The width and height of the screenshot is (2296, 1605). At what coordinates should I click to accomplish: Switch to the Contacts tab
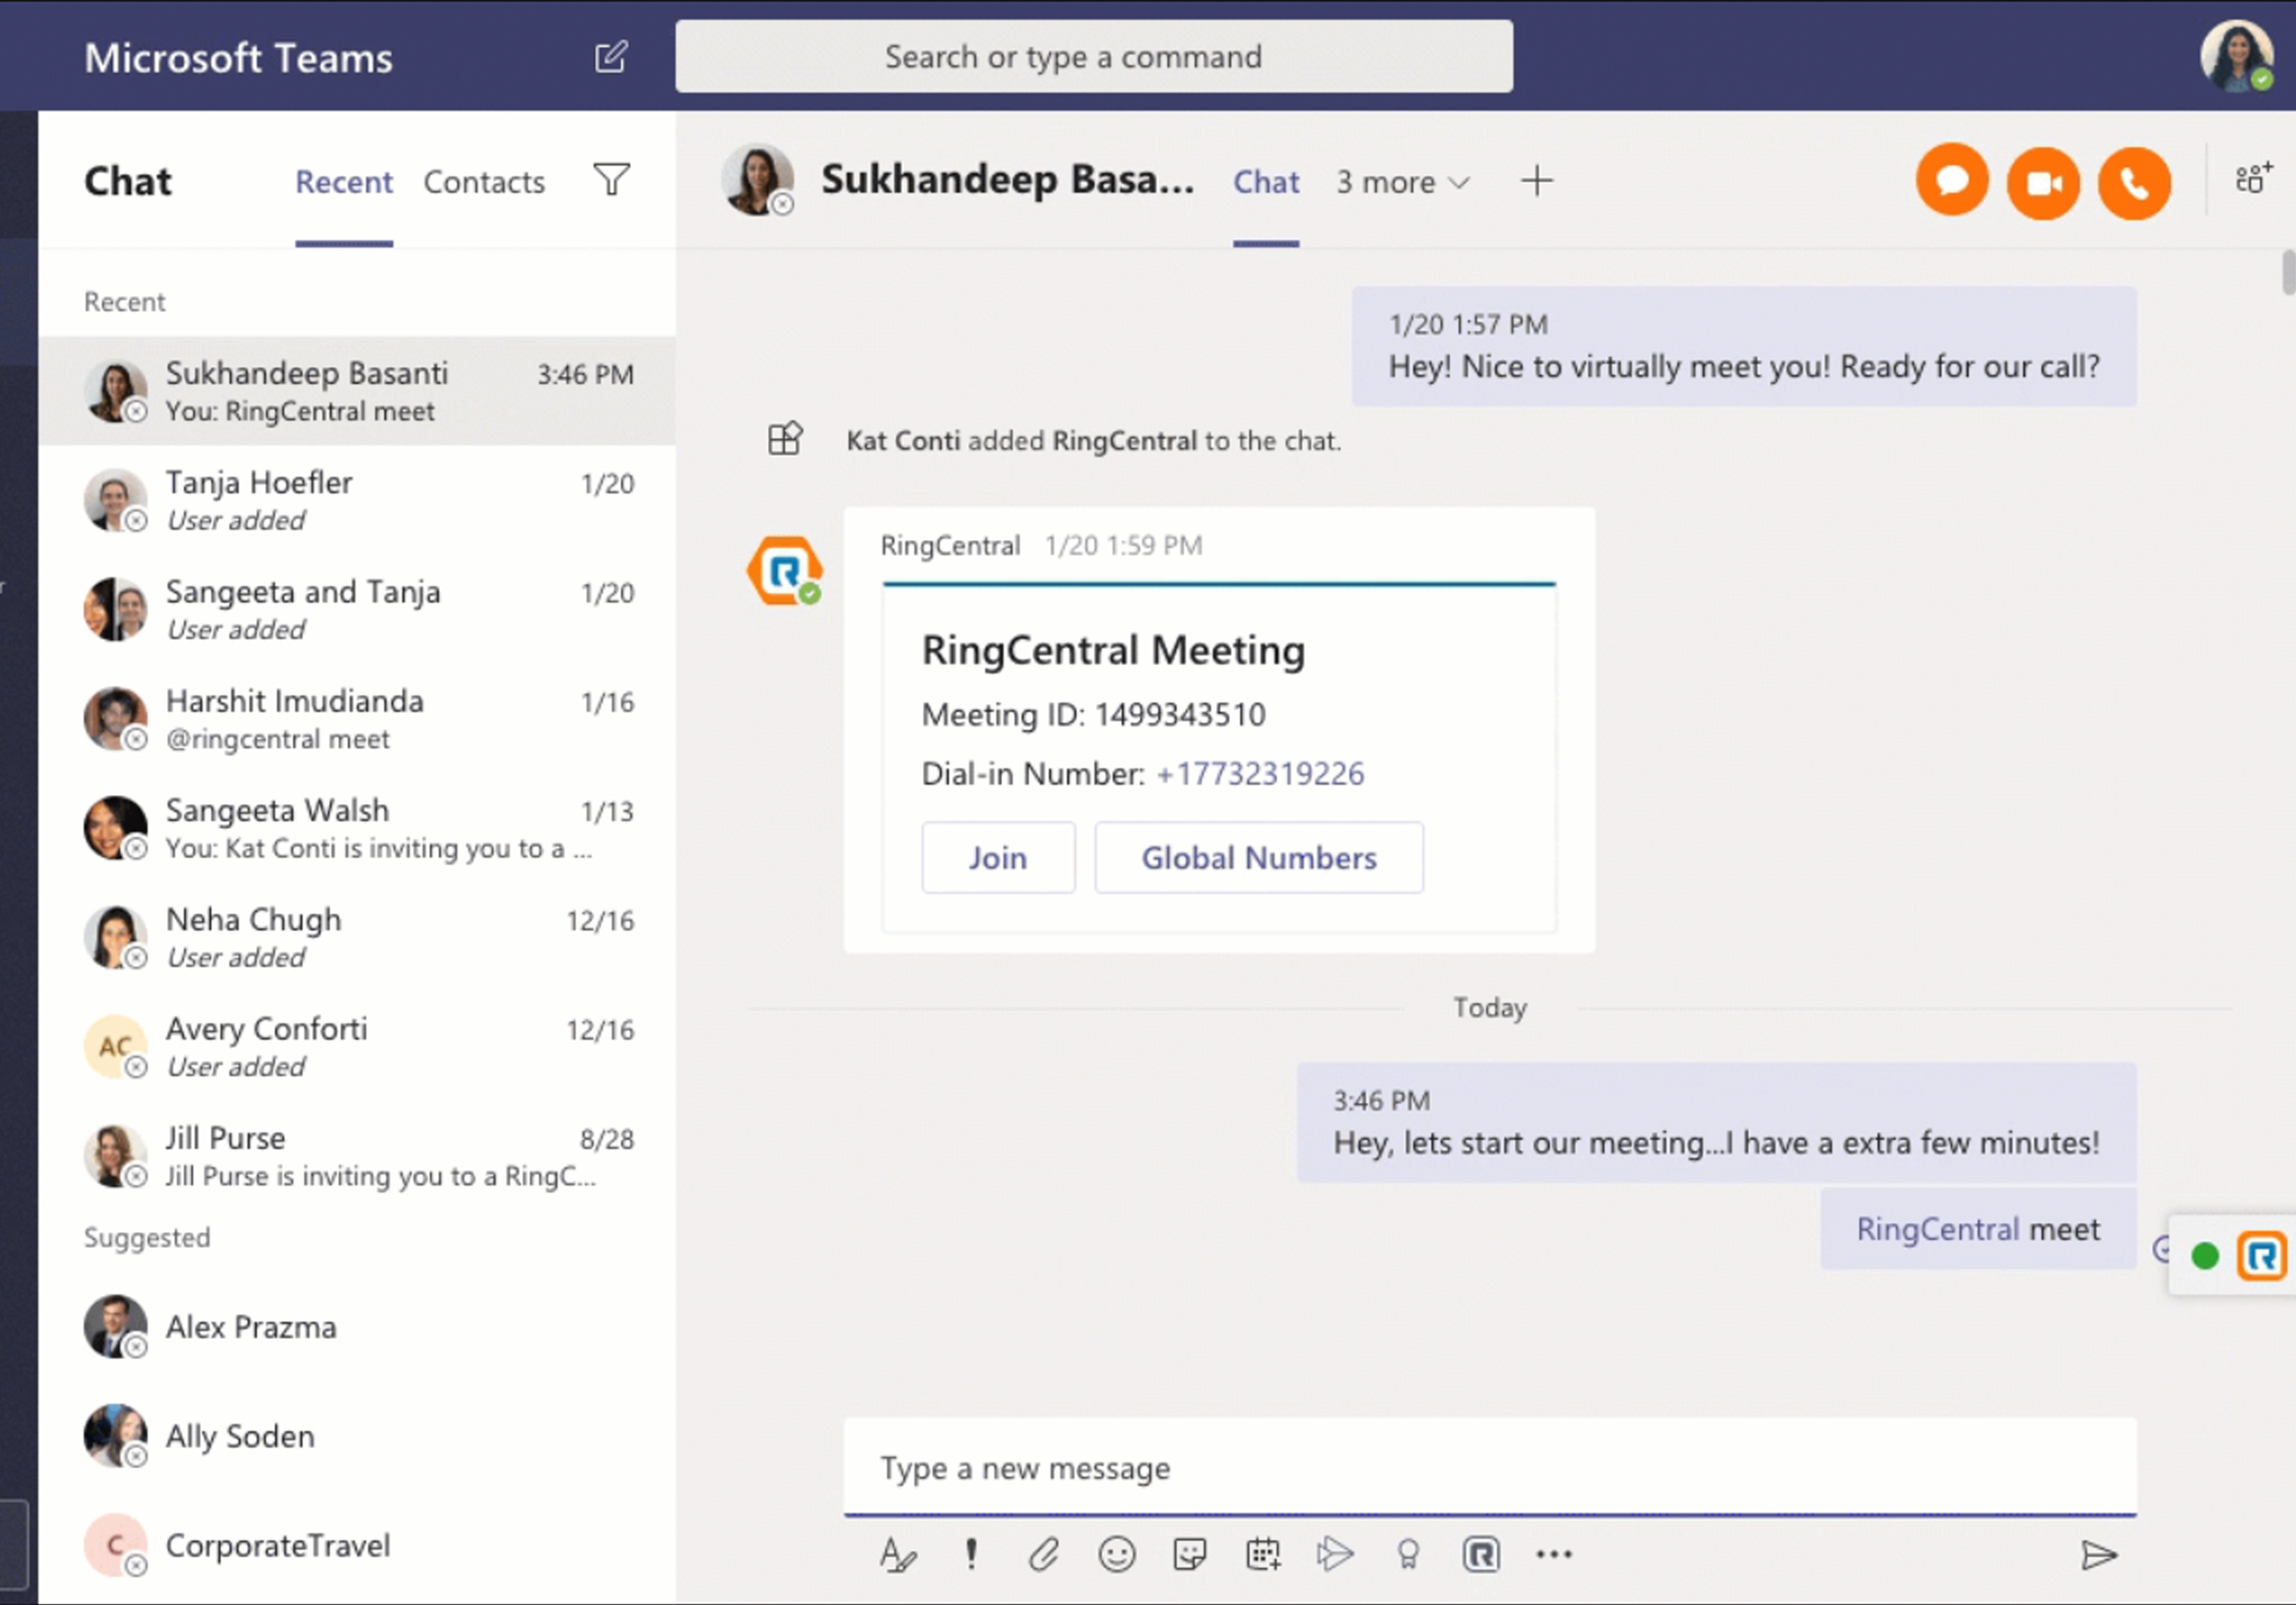(484, 182)
